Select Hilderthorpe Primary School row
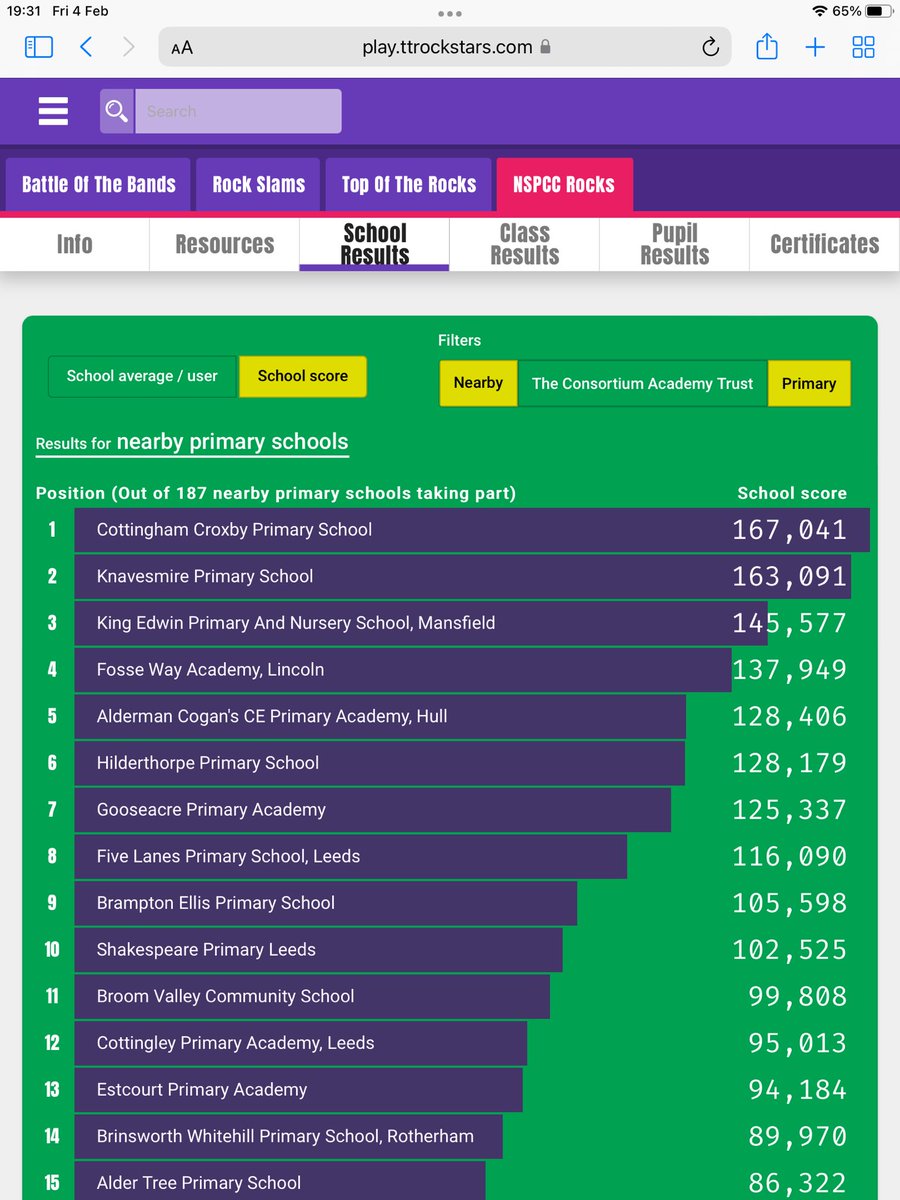Viewport: 900px width, 1200px height. (380, 763)
